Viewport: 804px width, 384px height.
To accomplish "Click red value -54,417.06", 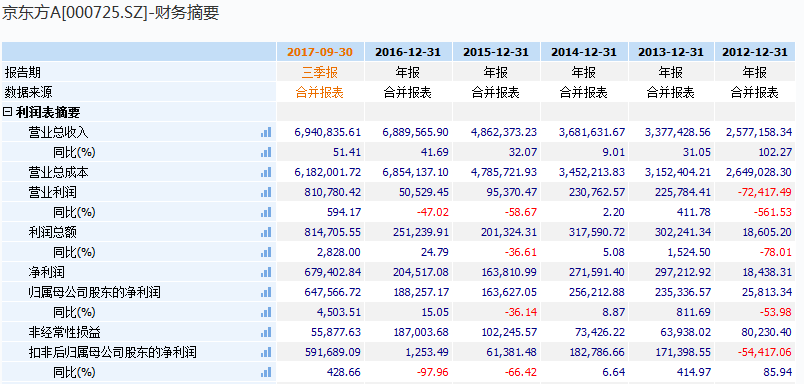I will (x=765, y=352).
